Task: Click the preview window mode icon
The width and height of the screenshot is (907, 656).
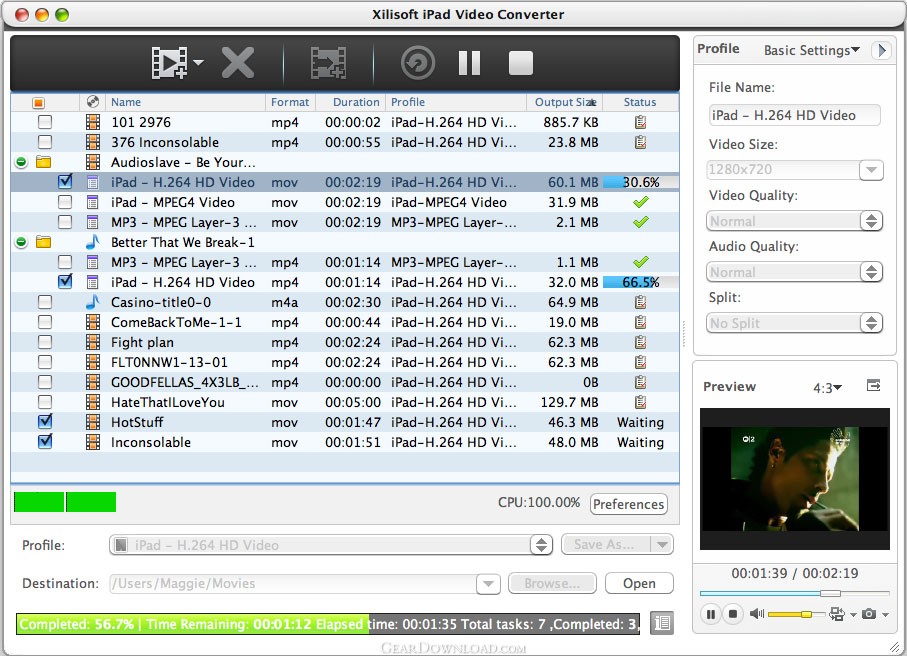Action: click(x=873, y=385)
